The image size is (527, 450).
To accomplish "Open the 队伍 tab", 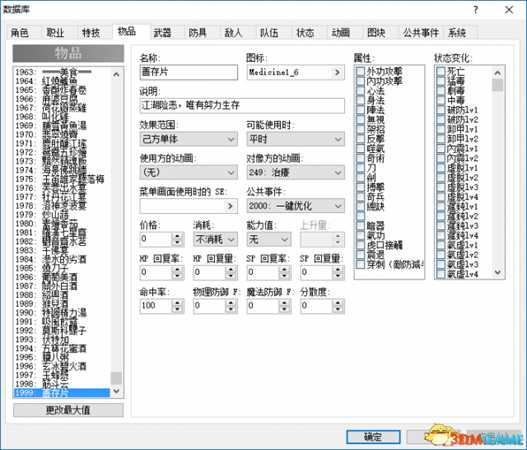I will pos(269,33).
